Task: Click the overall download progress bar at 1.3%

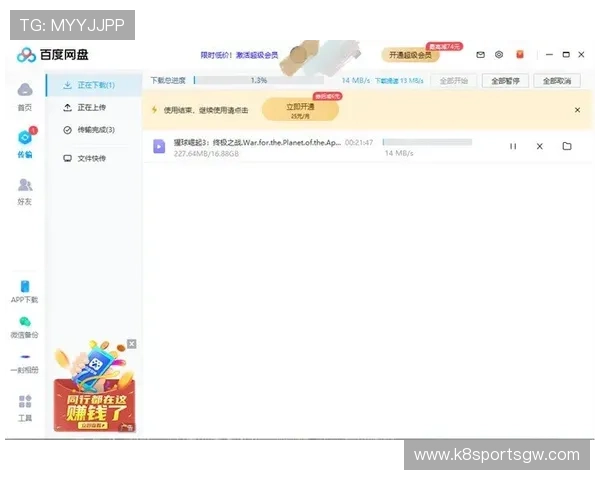Action: coord(259,80)
